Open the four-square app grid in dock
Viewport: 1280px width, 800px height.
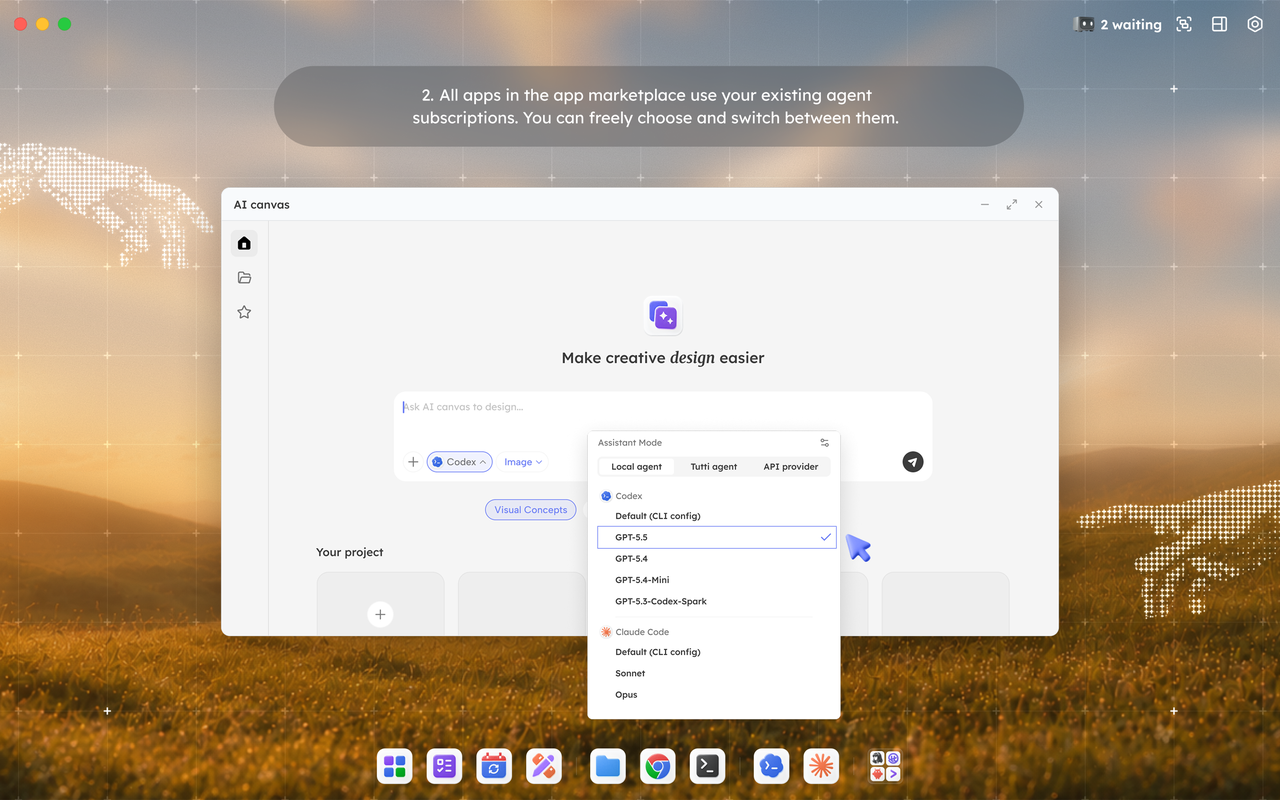395,767
